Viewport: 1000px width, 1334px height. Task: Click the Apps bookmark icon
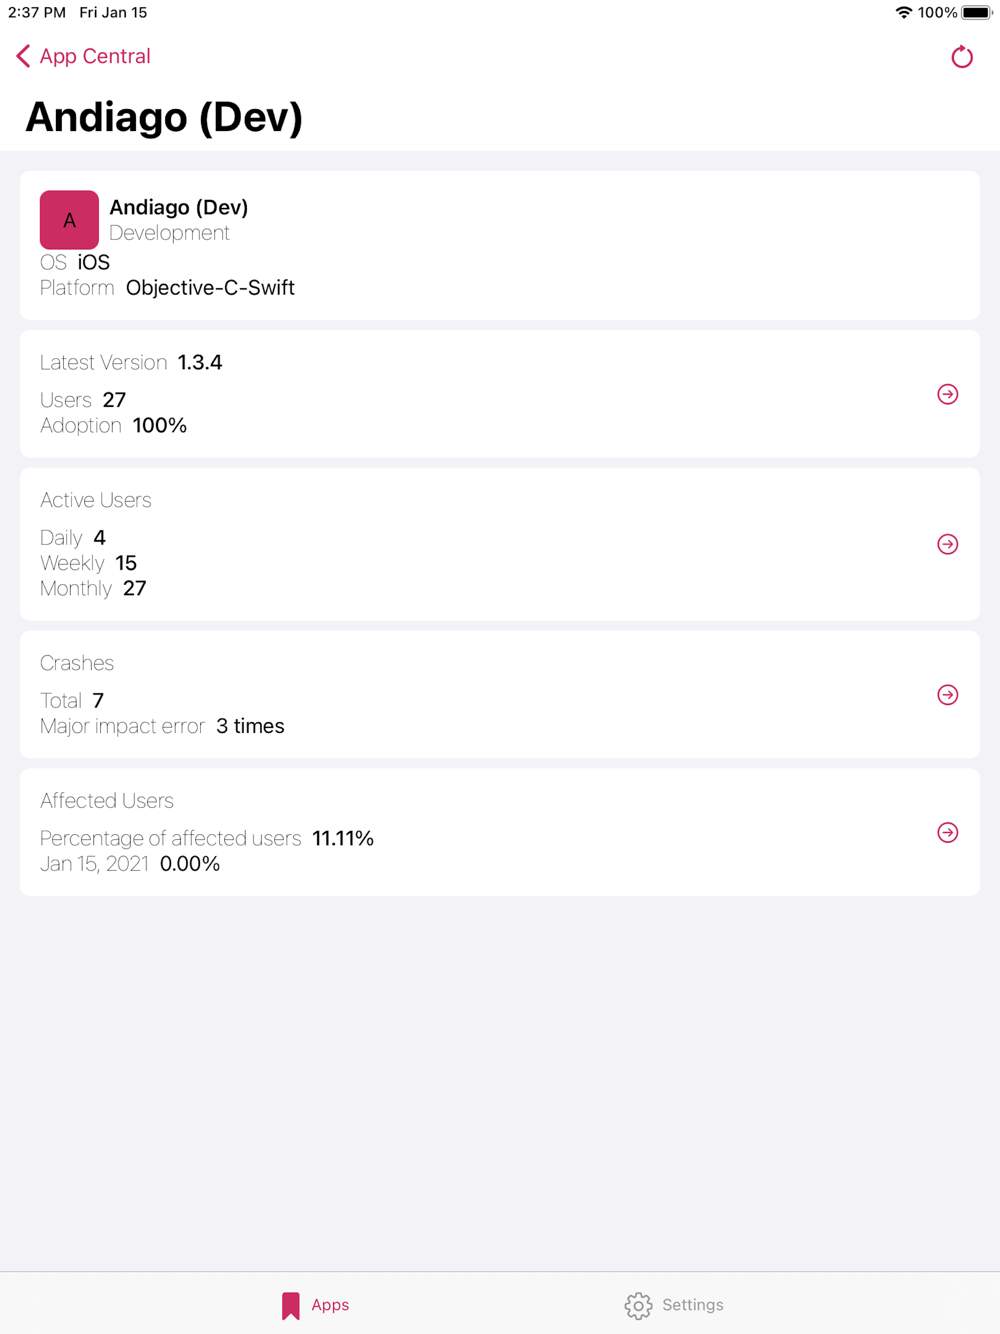point(291,1306)
